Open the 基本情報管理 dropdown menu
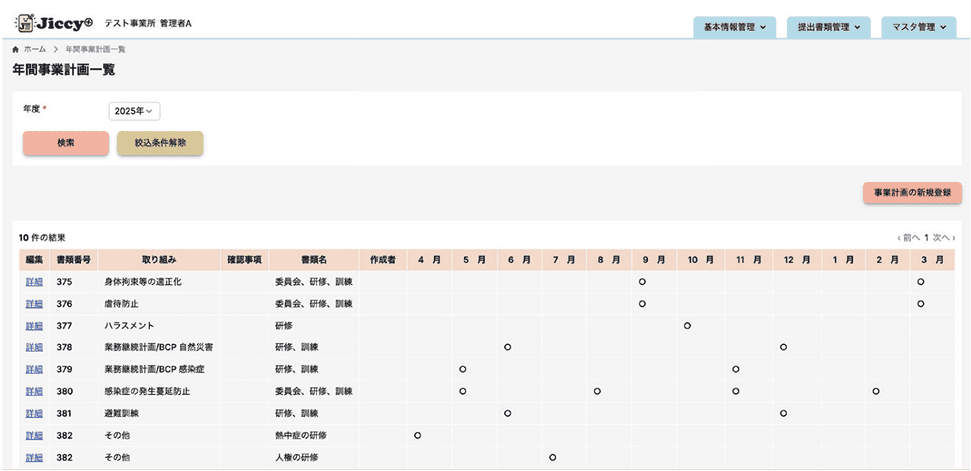This screenshot has width=971, height=471. [735, 28]
